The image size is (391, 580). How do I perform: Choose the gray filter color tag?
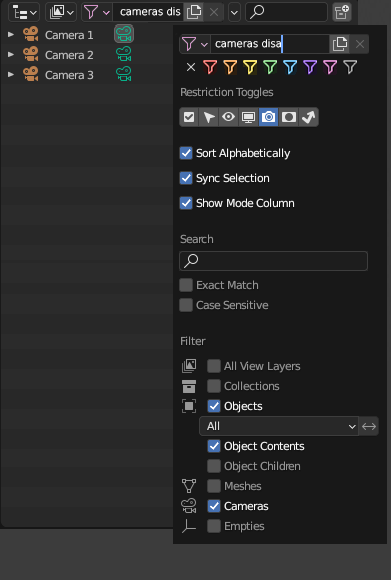point(350,67)
